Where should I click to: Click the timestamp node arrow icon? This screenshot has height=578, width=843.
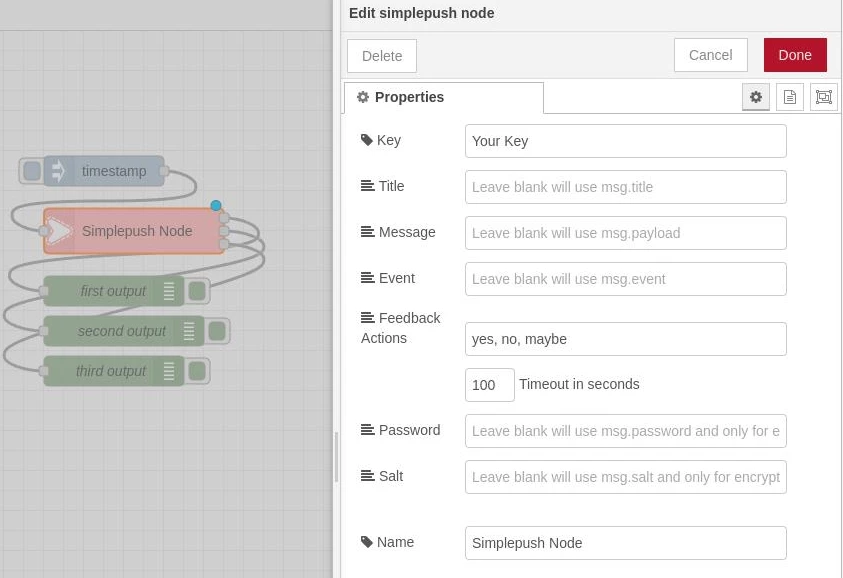(58, 171)
